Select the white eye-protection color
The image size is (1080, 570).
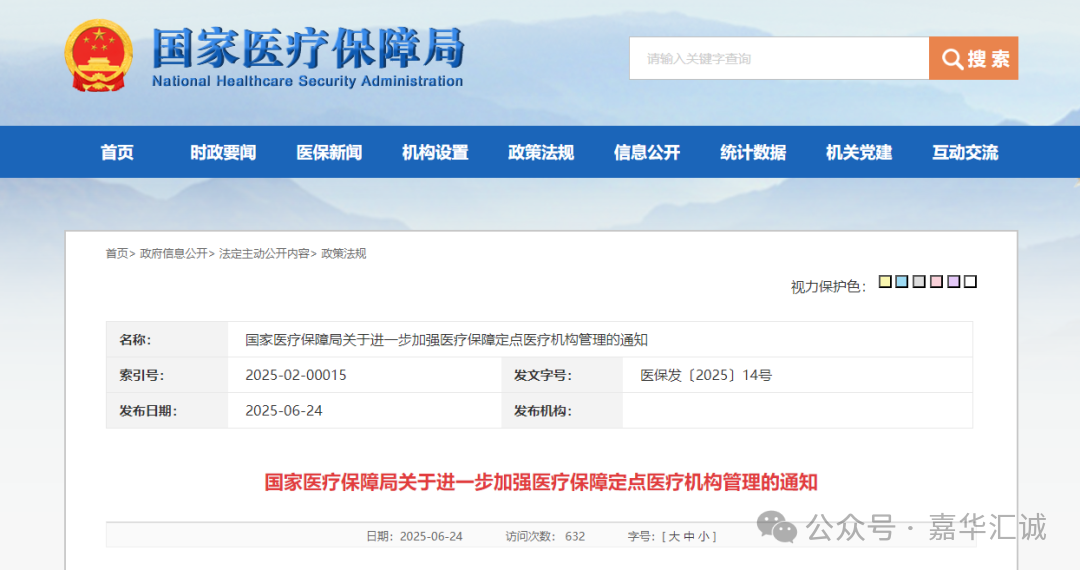coord(970,282)
